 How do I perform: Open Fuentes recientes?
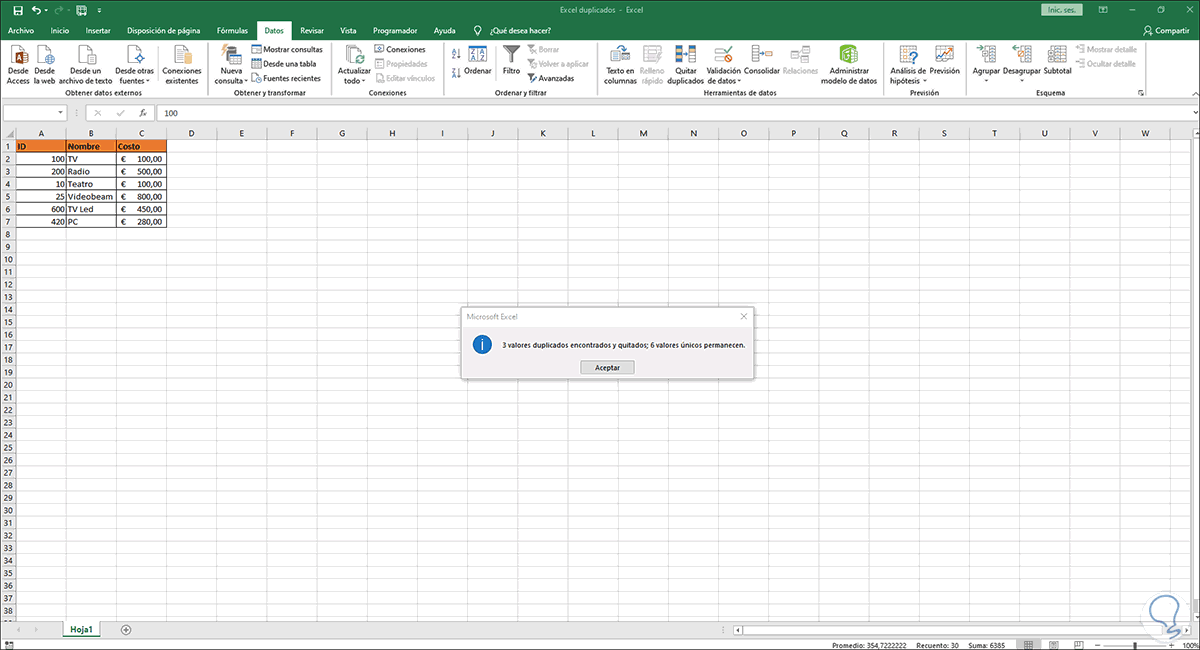pos(285,78)
